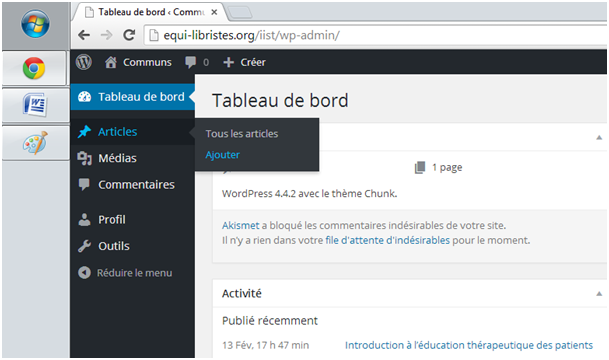Viewport: 609px width, 360px height.
Task: Reload the page with the refresh icon
Action: click(x=129, y=35)
